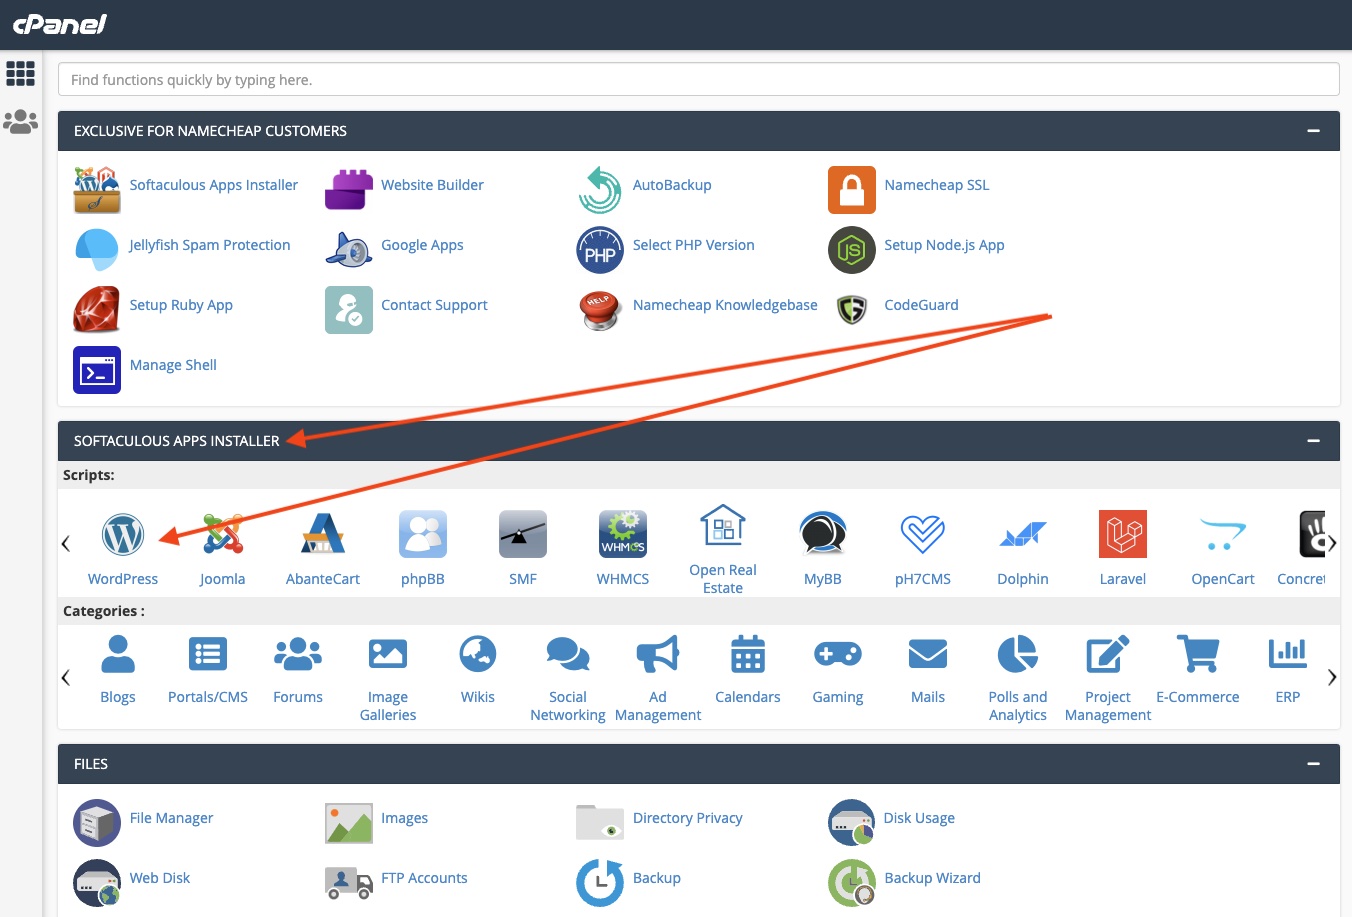Click the Namecheap SSL padlock icon

[852, 190]
